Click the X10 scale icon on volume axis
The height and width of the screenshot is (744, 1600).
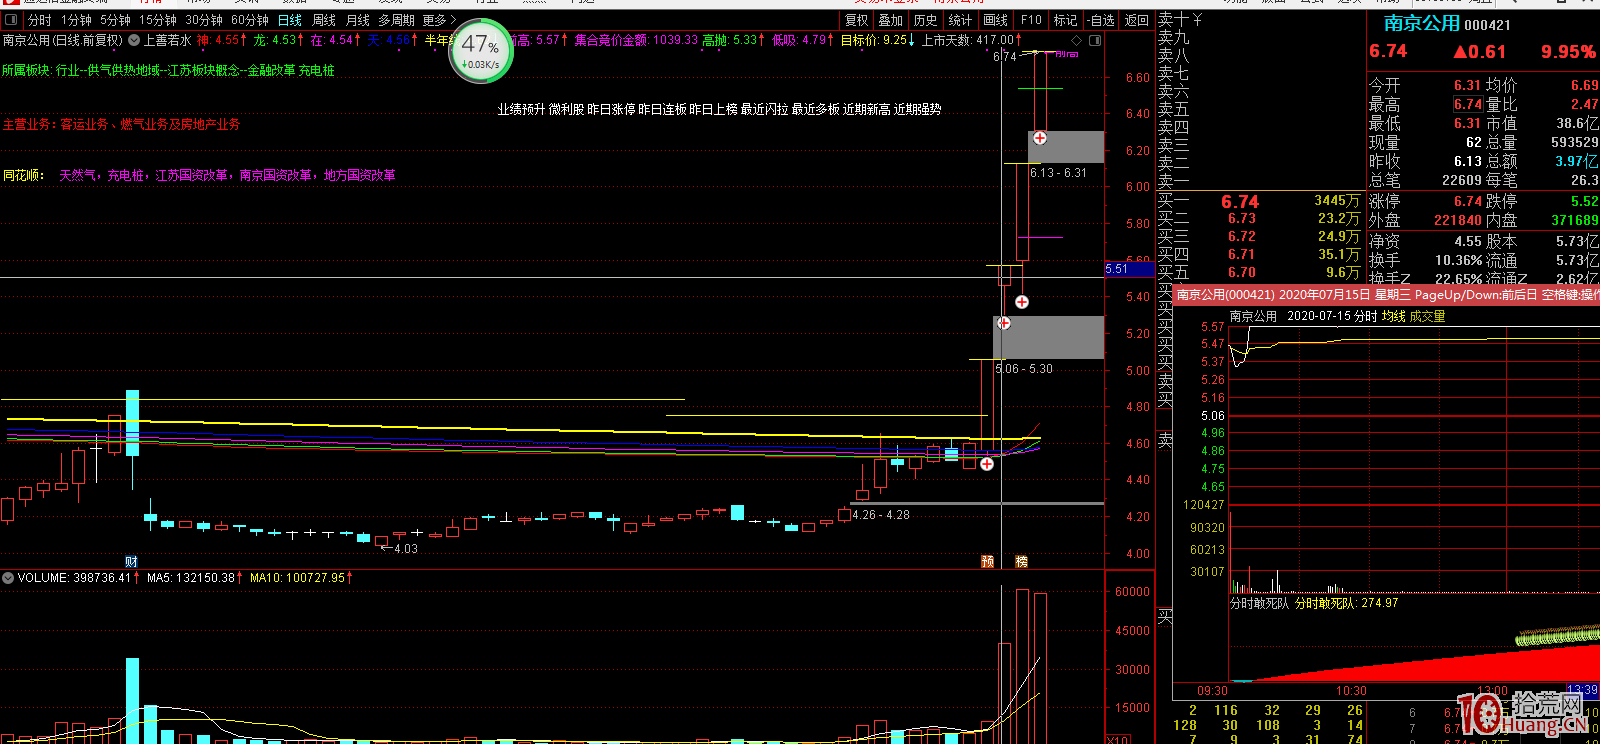point(1118,740)
